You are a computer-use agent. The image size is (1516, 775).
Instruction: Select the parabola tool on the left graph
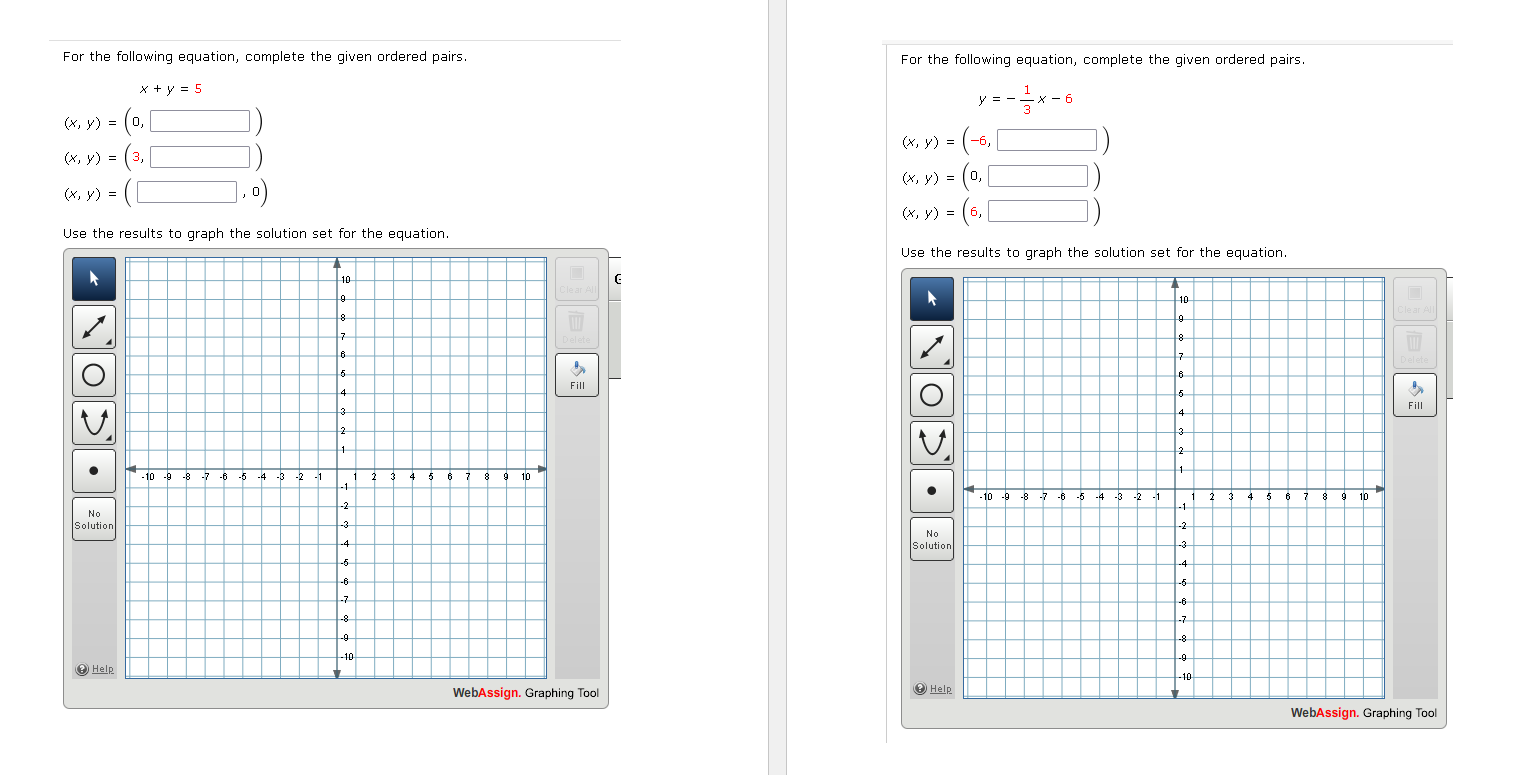tap(93, 422)
